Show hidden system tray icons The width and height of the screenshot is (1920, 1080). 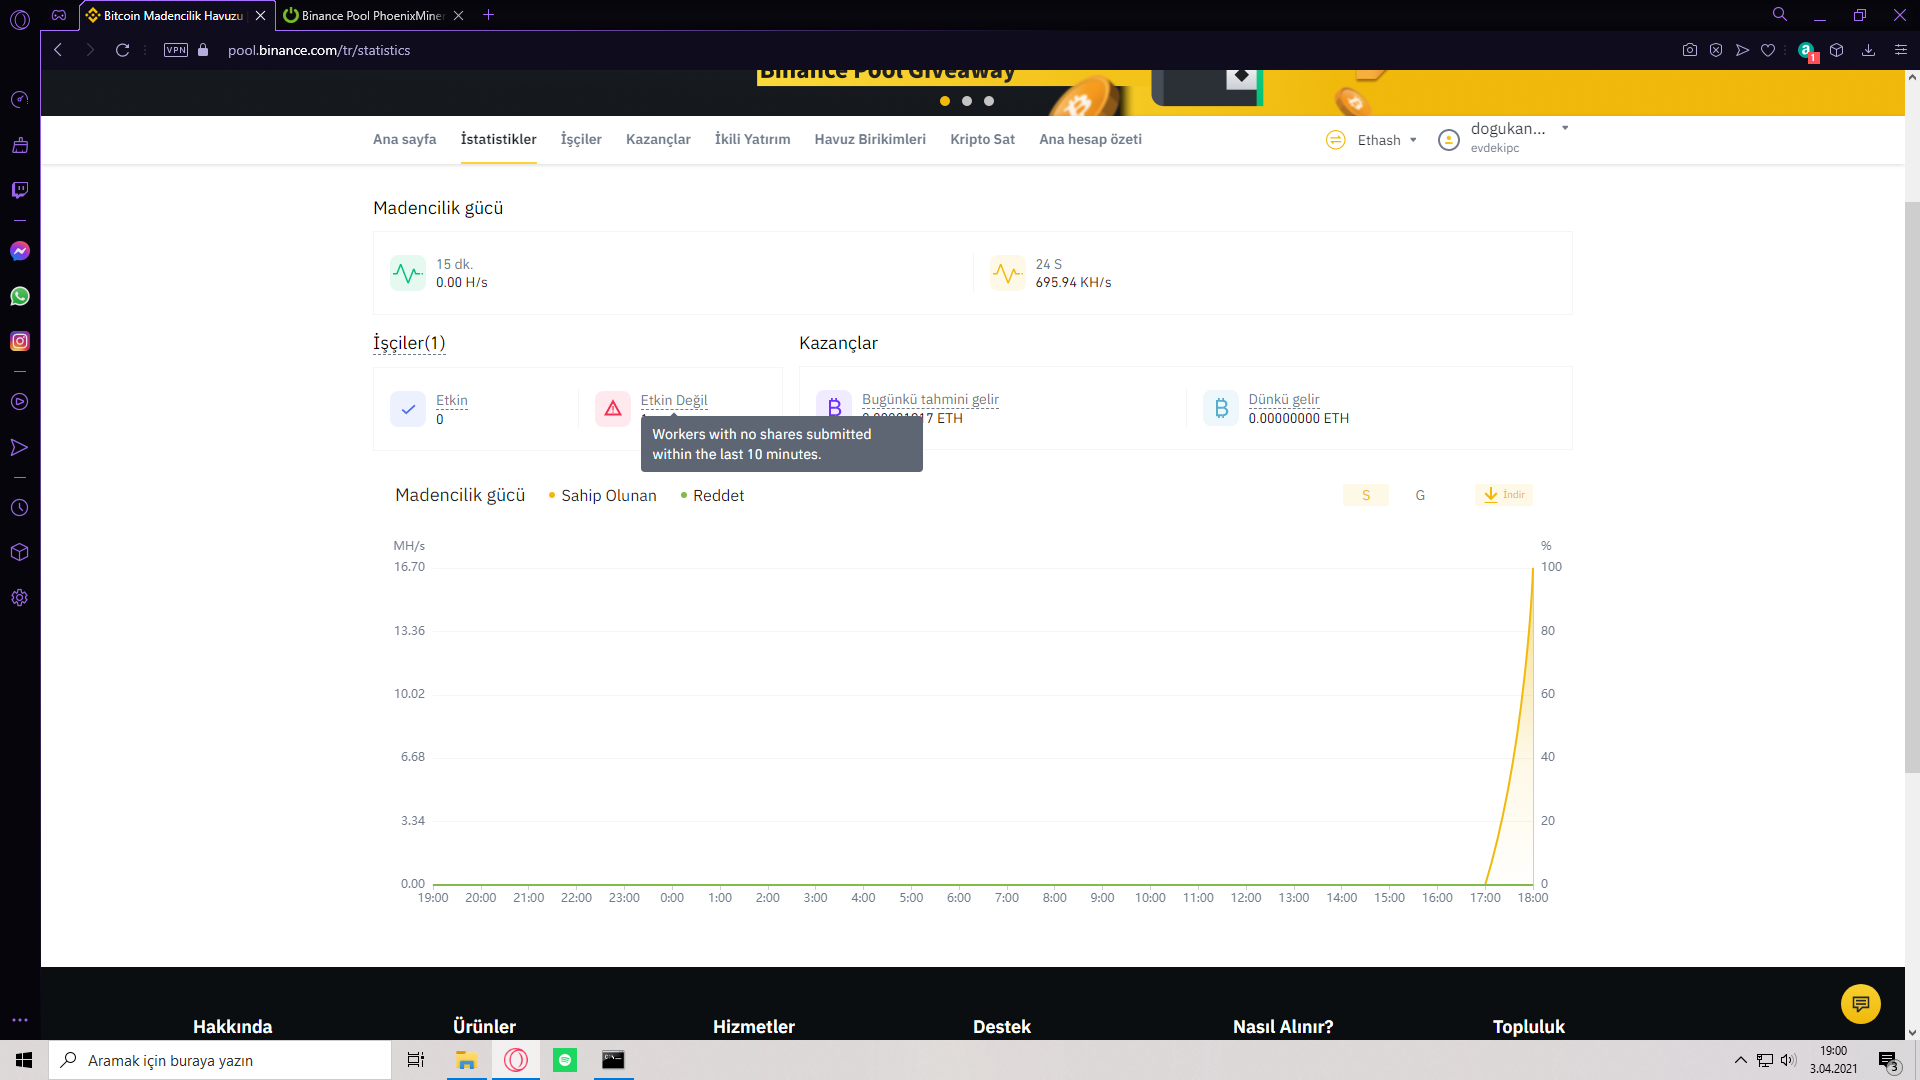pos(1740,1060)
